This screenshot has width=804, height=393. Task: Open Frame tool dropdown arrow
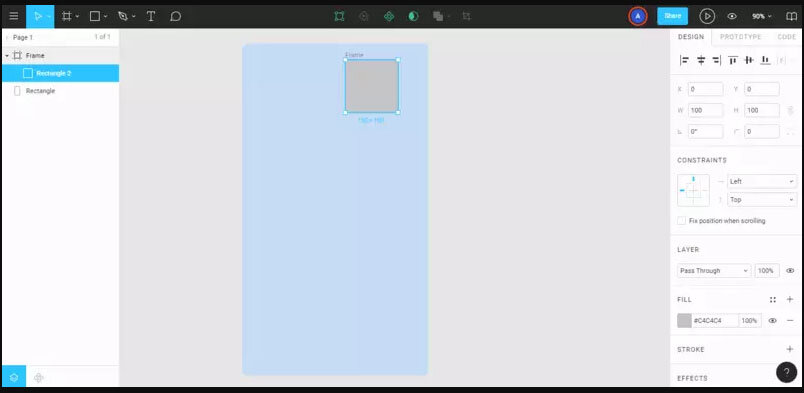[77, 16]
